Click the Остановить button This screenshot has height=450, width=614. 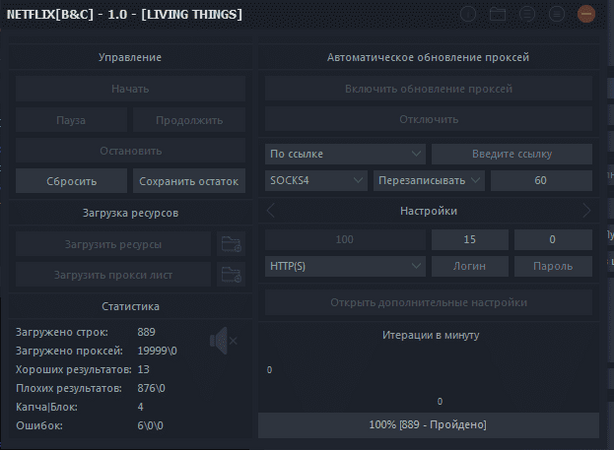(130, 150)
